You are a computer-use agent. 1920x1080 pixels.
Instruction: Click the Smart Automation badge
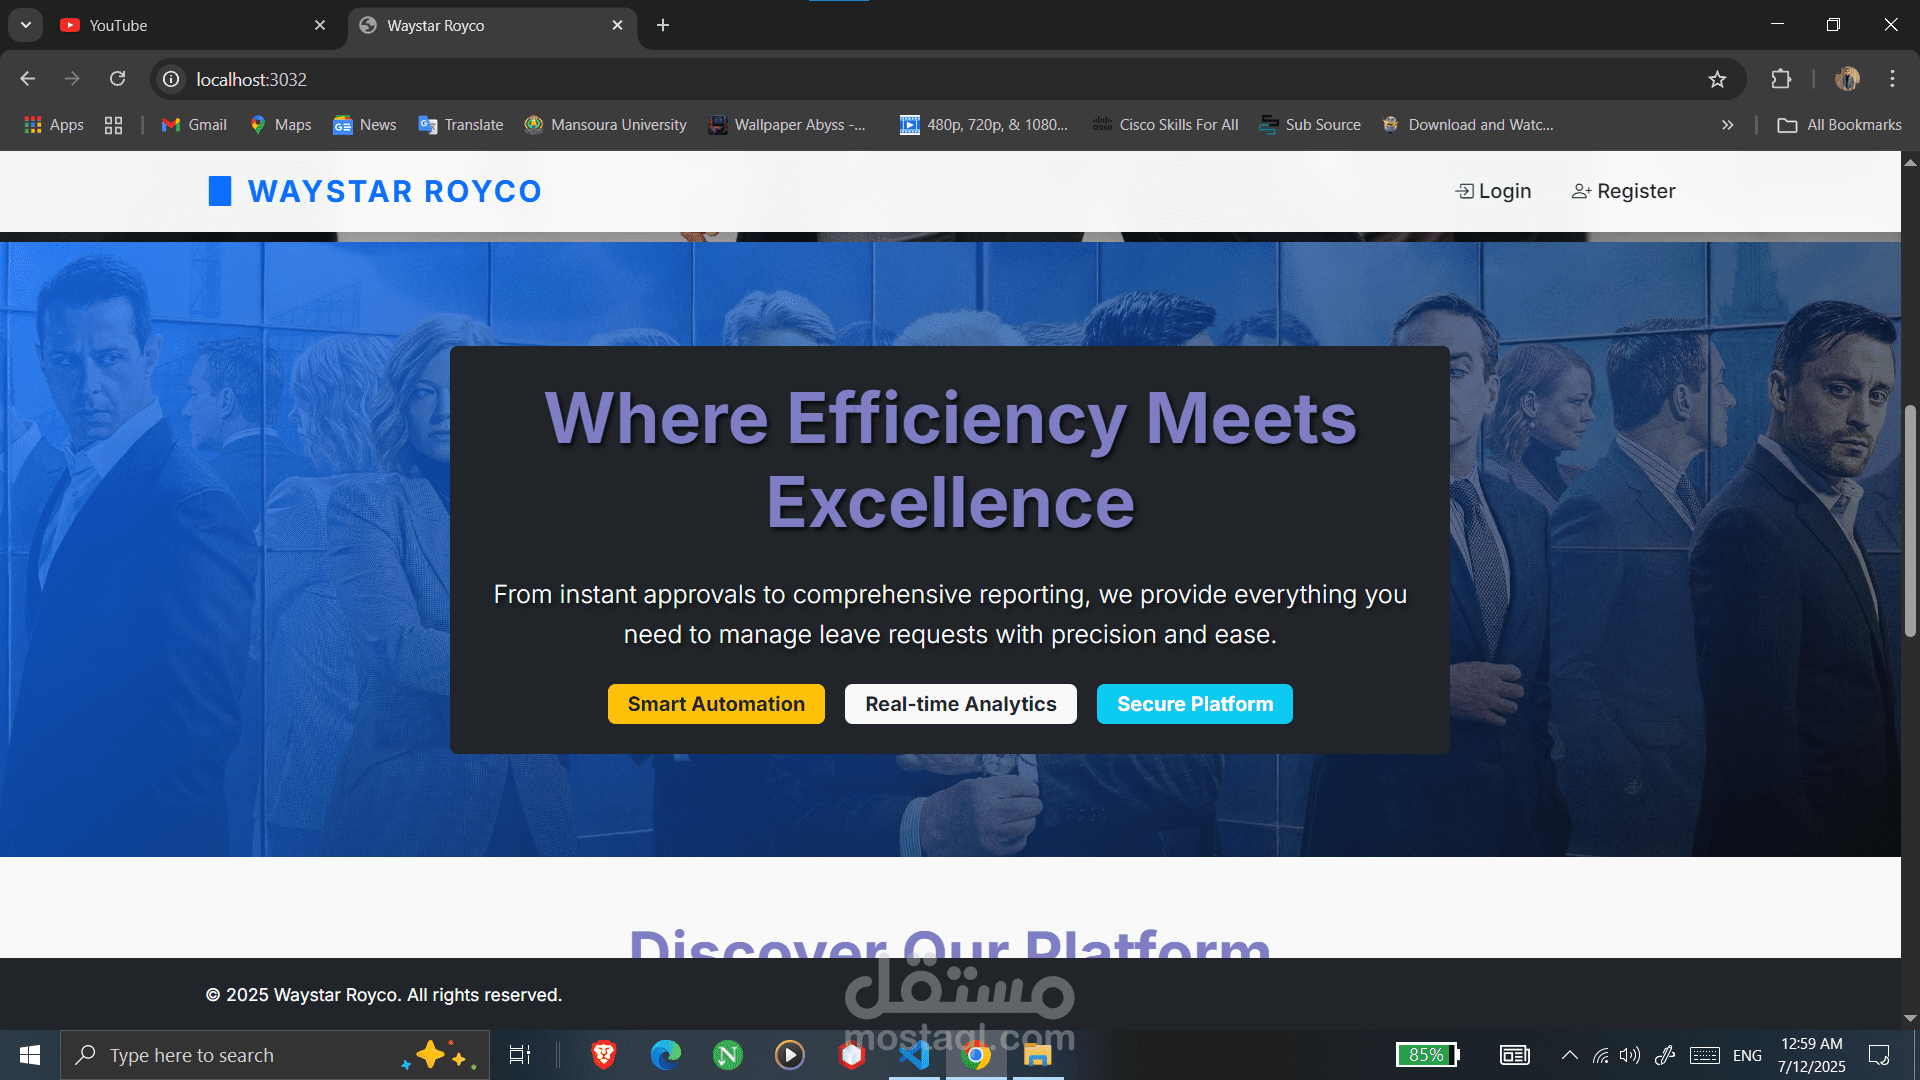(x=716, y=704)
